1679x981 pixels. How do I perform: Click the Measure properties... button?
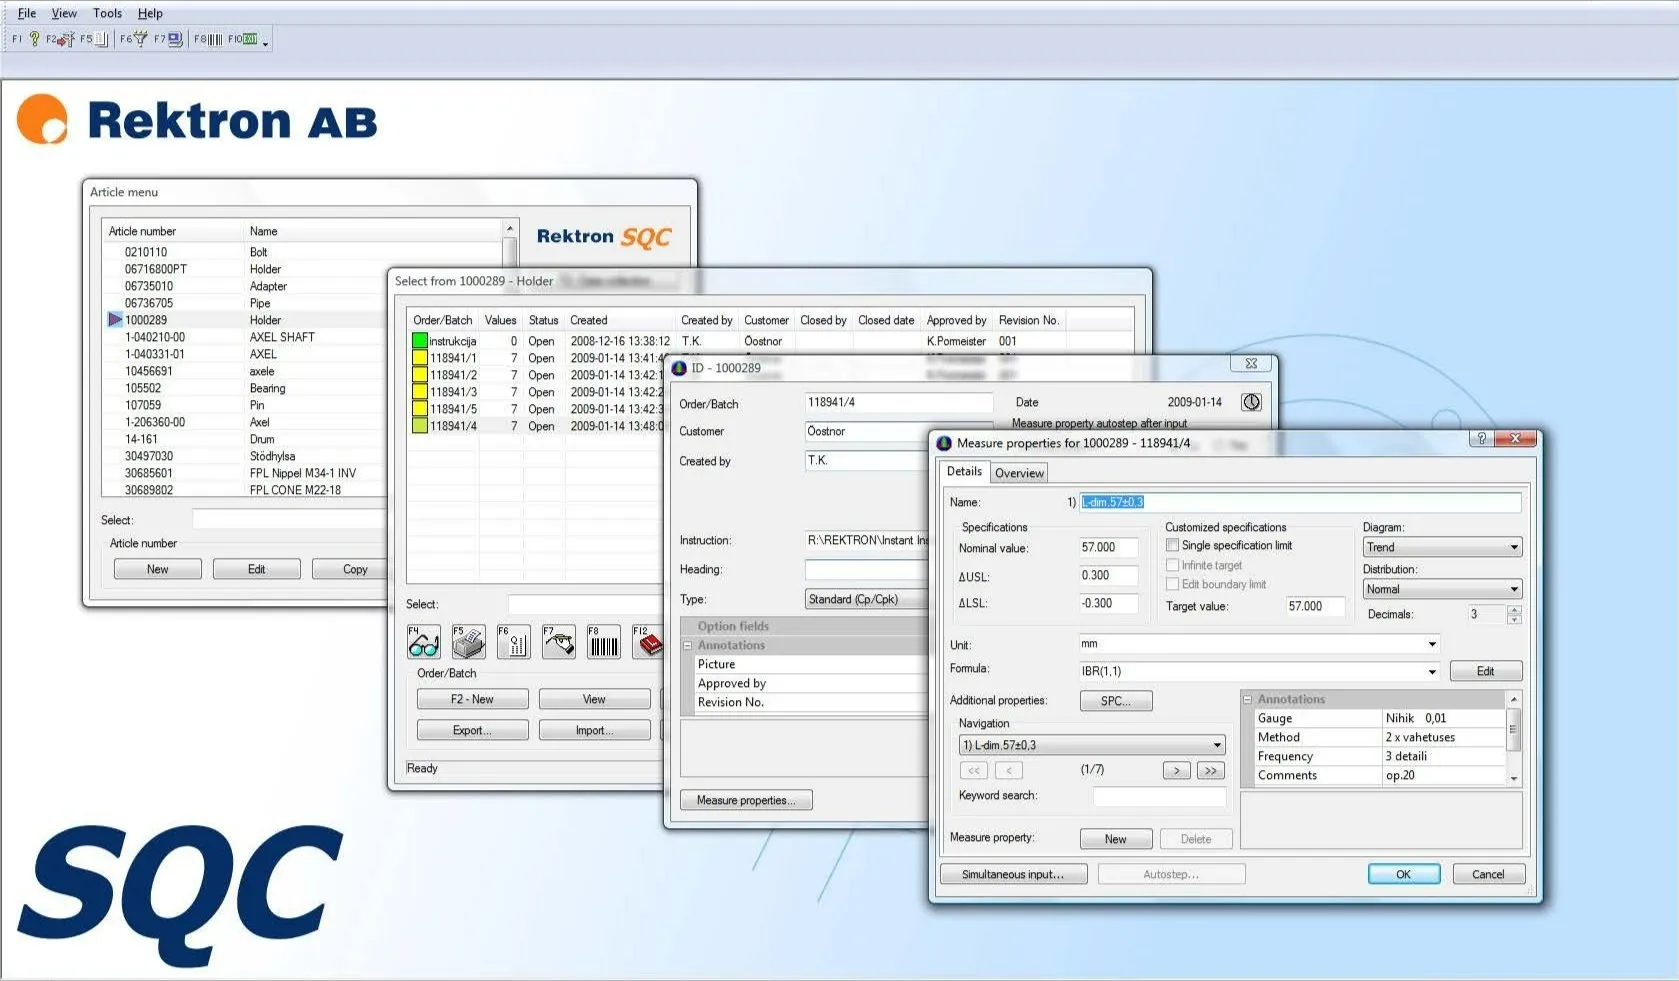point(746,800)
